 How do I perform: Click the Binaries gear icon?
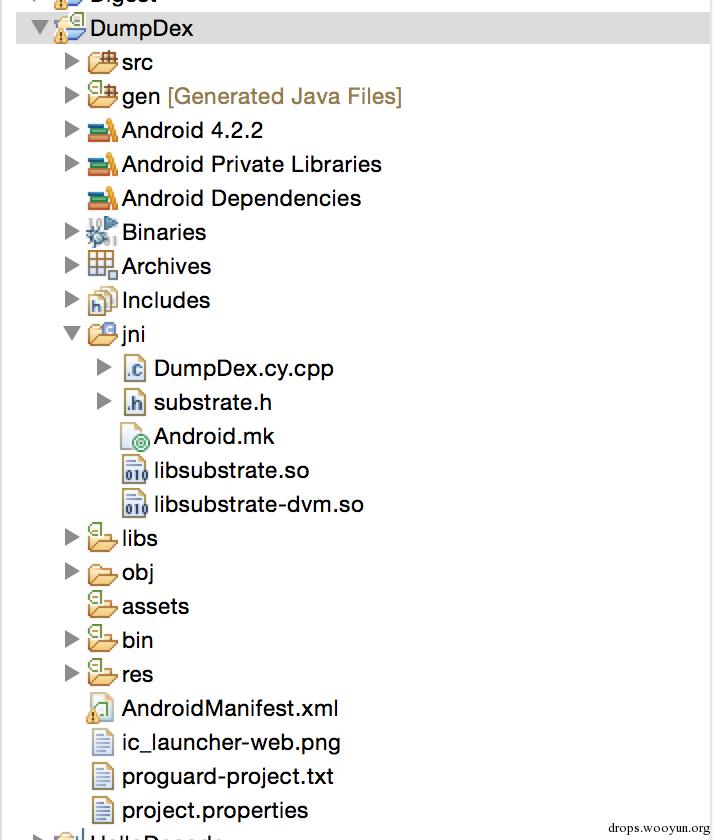102,232
